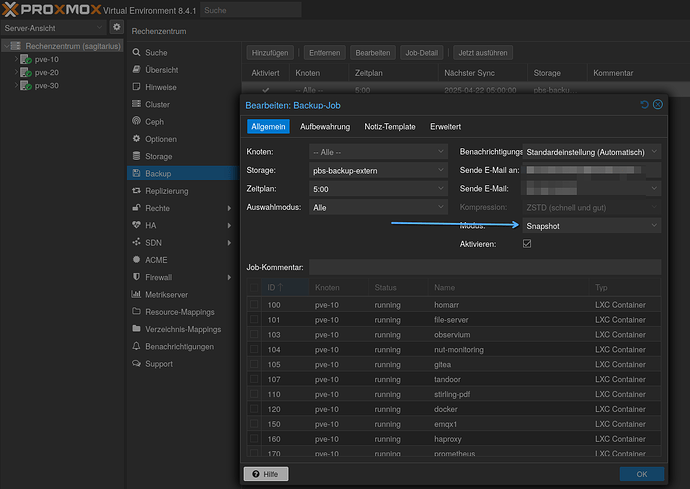Check the row for container 105 gitea

click(254, 365)
